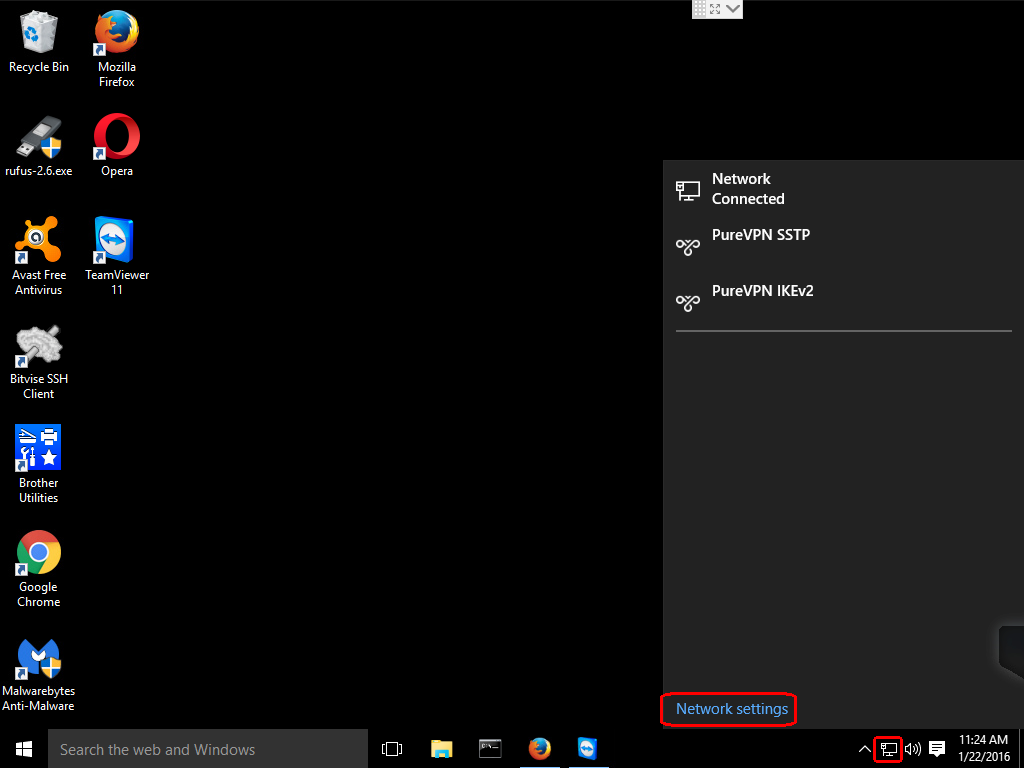Open the Network settings link
The image size is (1024, 768).
click(731, 709)
